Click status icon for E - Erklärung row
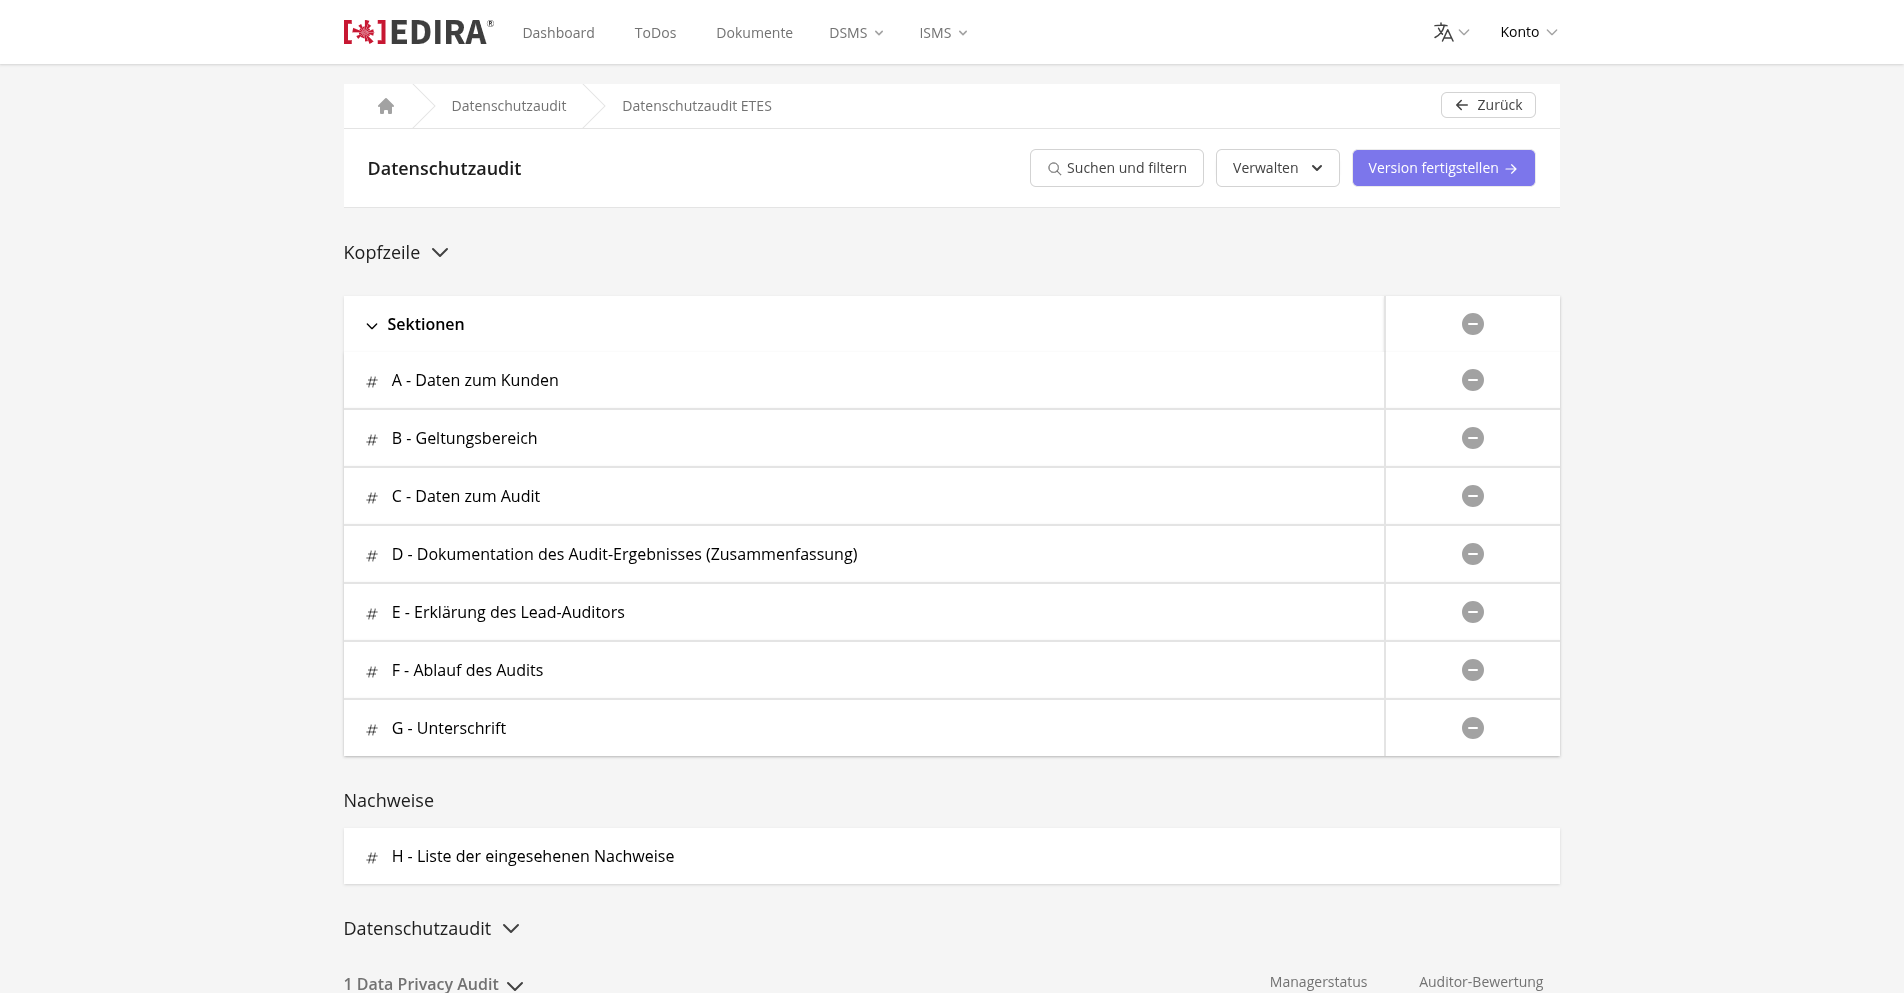 point(1473,612)
